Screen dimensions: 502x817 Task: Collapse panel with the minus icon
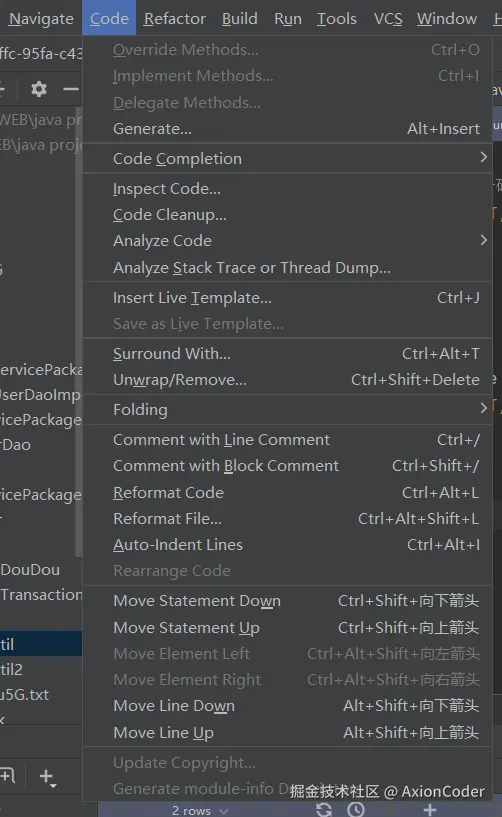point(71,89)
